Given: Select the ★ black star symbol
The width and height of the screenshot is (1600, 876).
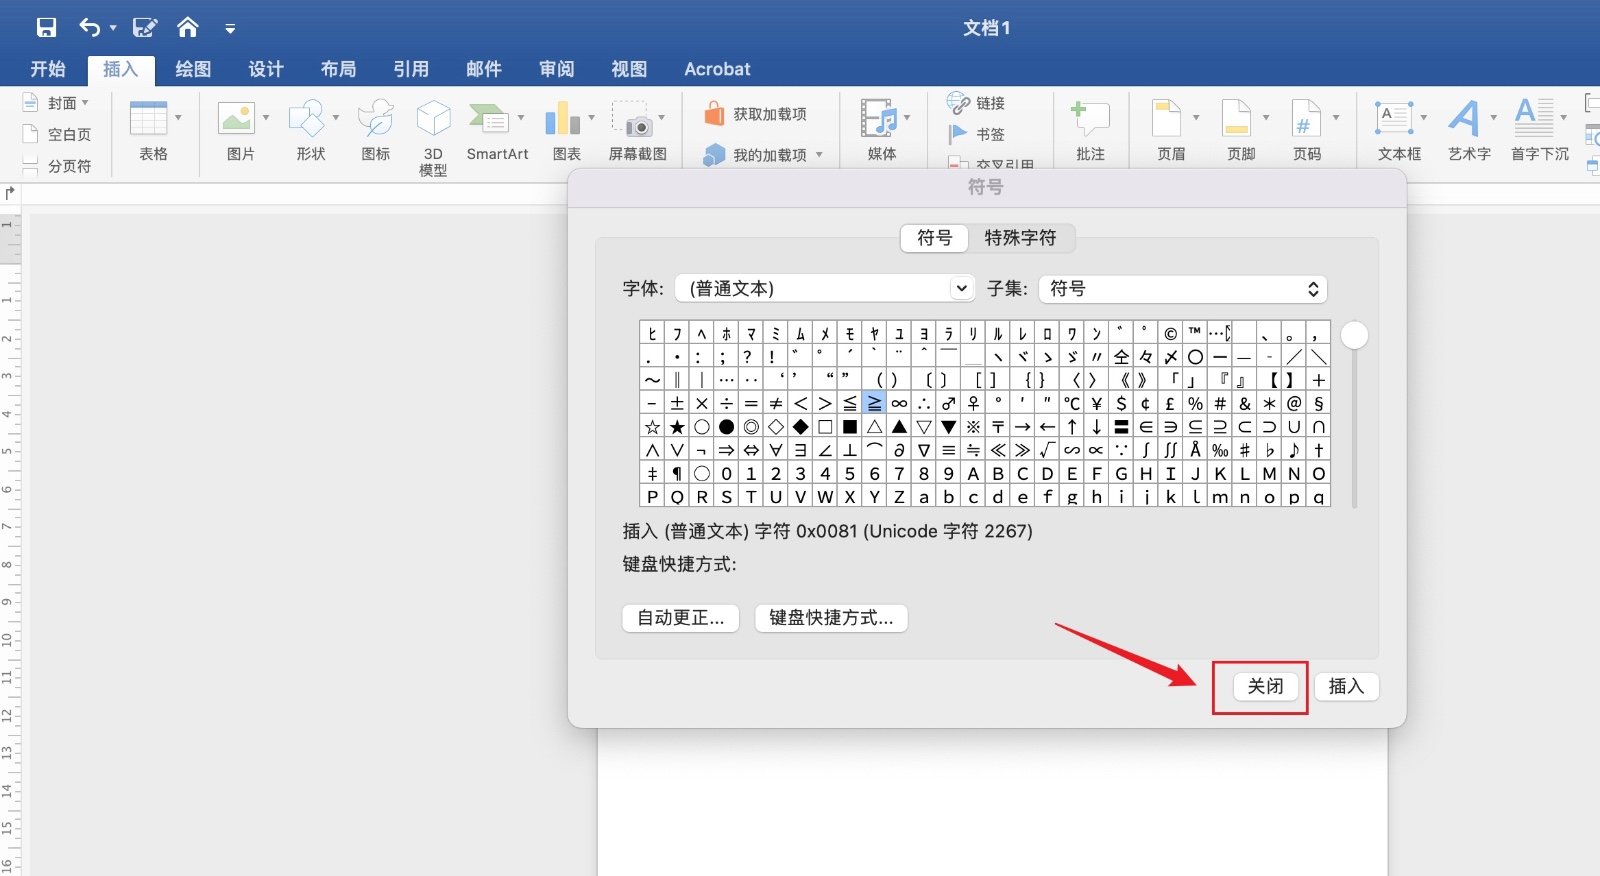Looking at the screenshot, I should [677, 427].
